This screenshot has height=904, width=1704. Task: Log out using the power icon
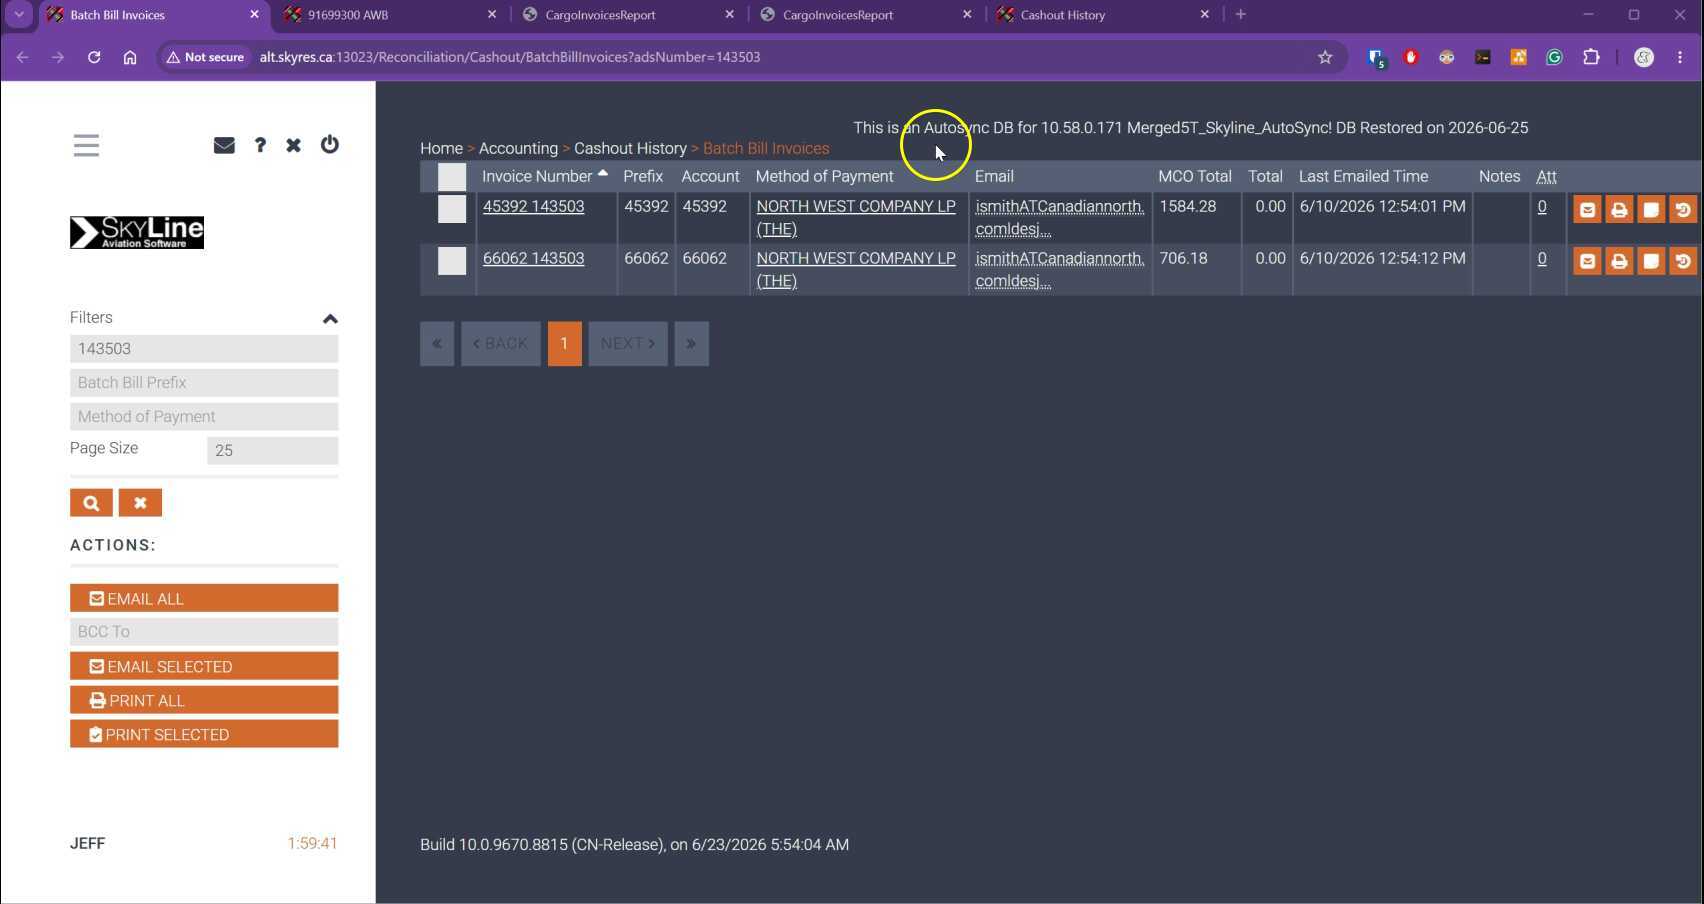coord(329,144)
